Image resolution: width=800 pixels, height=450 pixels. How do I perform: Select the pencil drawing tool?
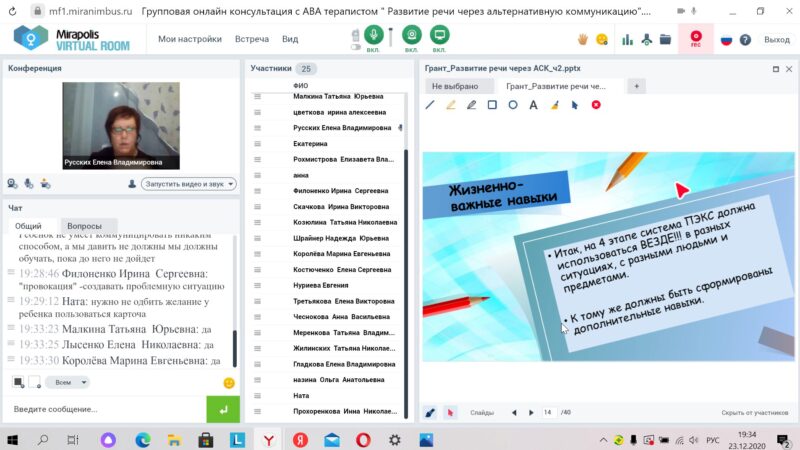[471, 105]
